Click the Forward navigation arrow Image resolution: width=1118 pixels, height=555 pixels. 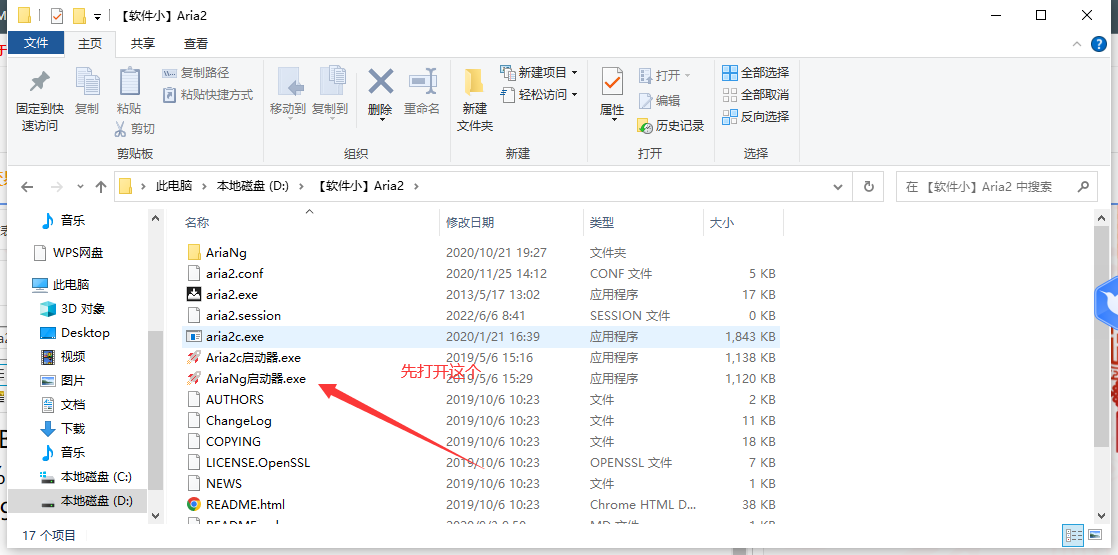point(57,187)
